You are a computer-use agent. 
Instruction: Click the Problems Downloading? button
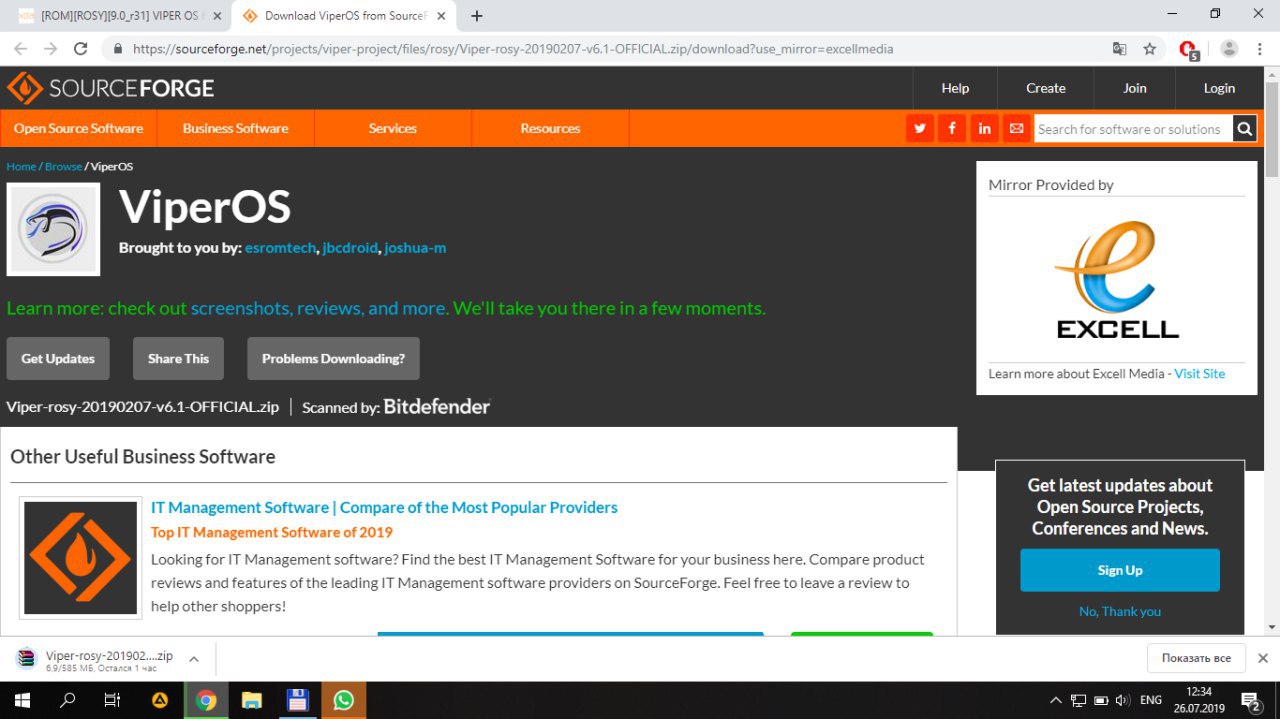point(333,358)
